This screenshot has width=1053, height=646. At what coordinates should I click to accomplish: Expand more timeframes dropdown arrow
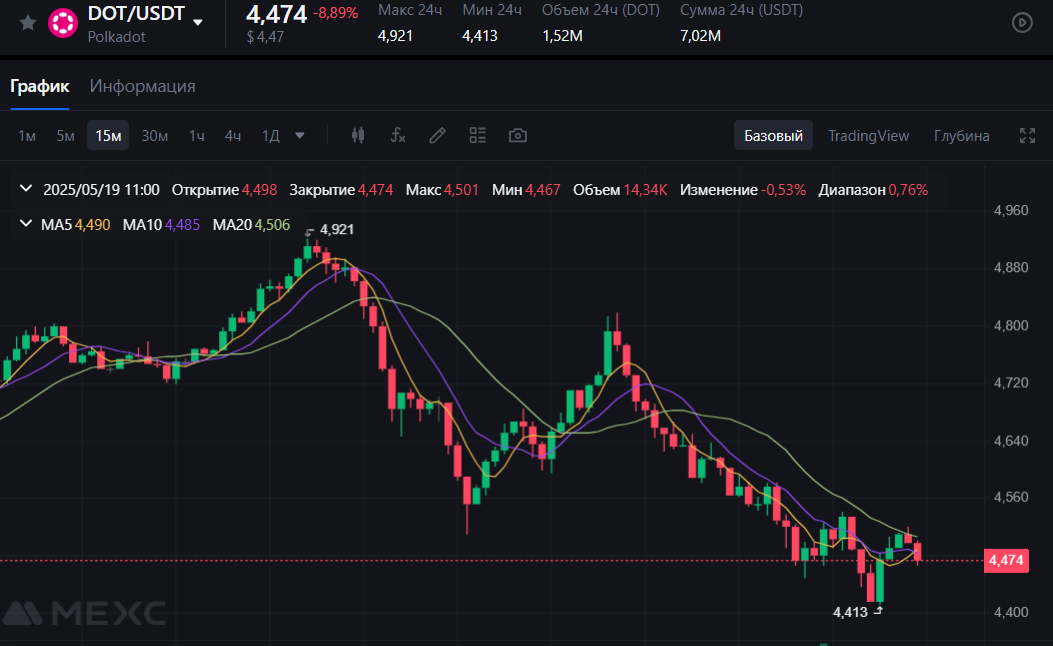300,136
